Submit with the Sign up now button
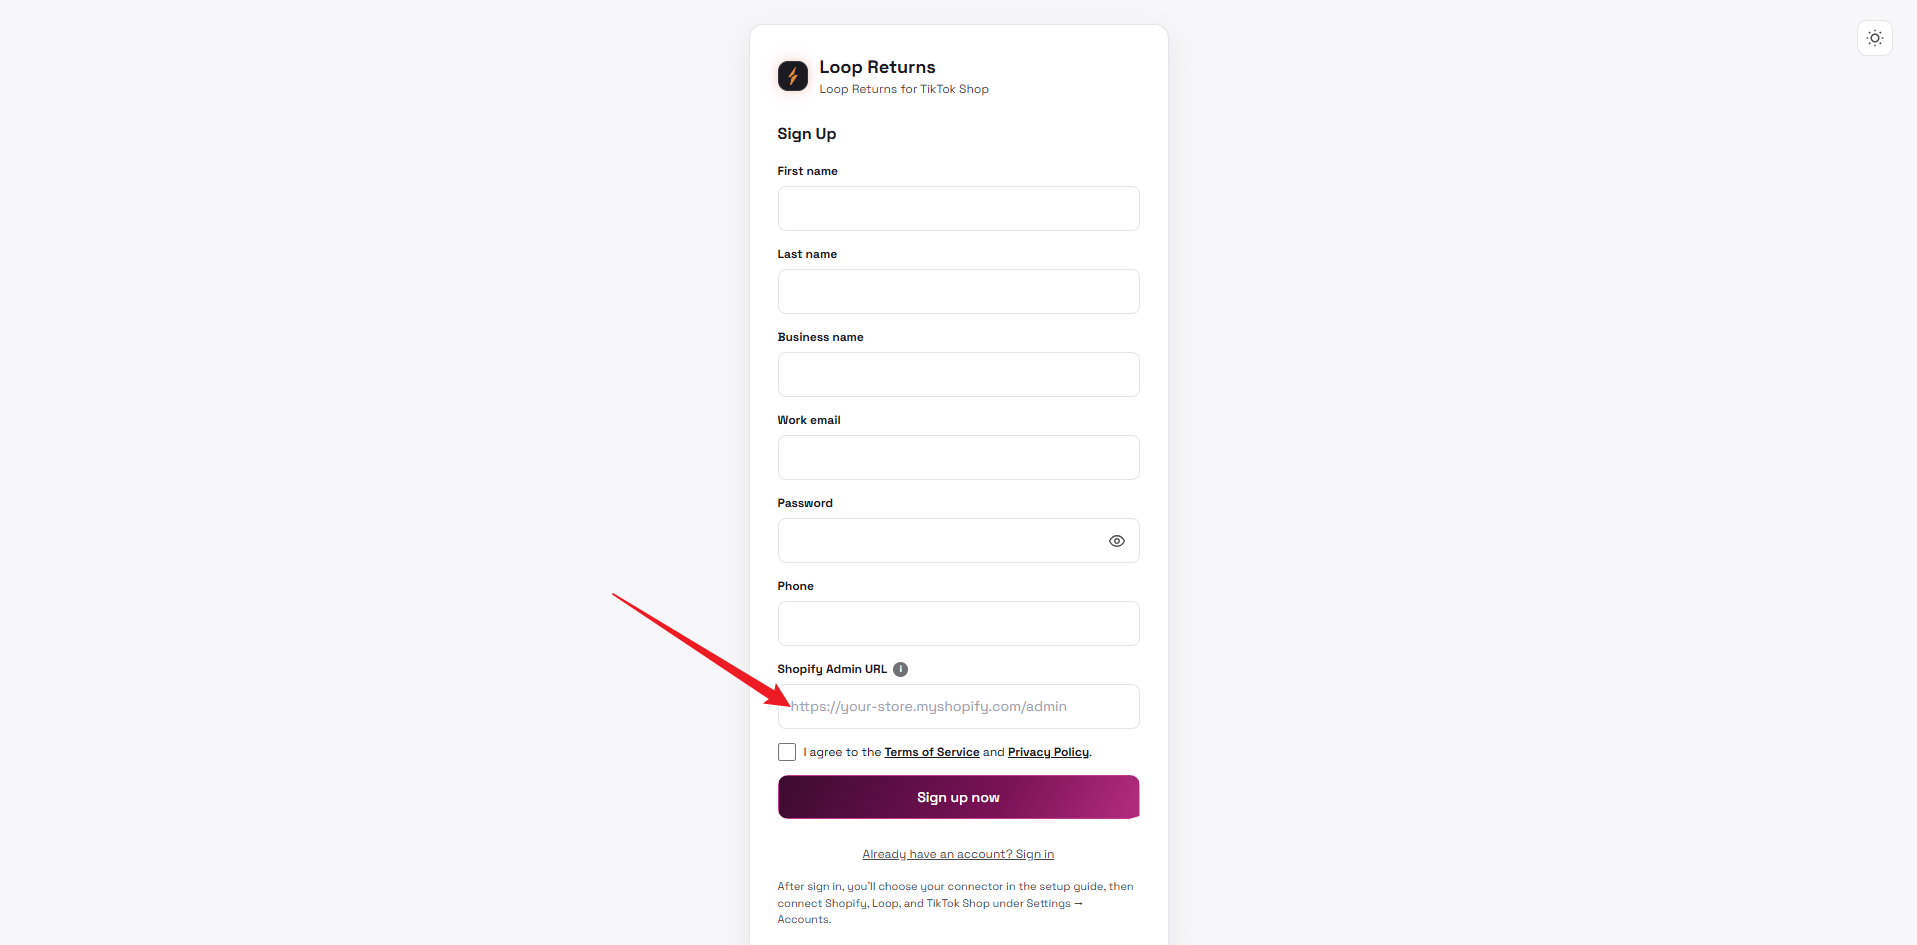The image size is (1917, 945). (958, 797)
